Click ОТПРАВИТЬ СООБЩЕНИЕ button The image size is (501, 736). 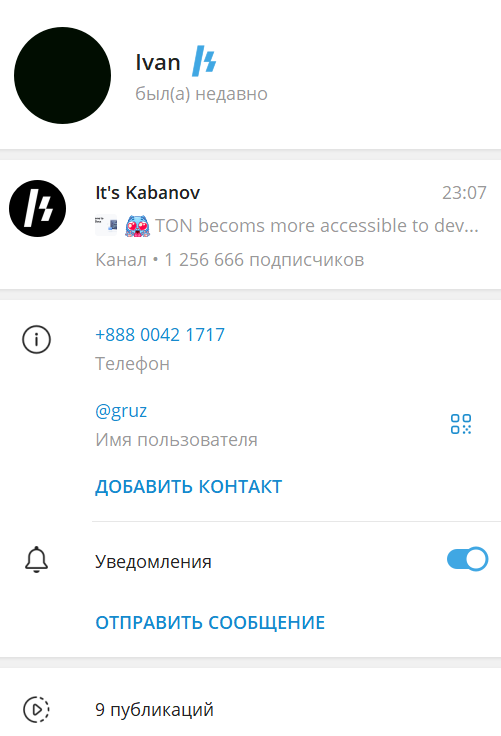(210, 623)
